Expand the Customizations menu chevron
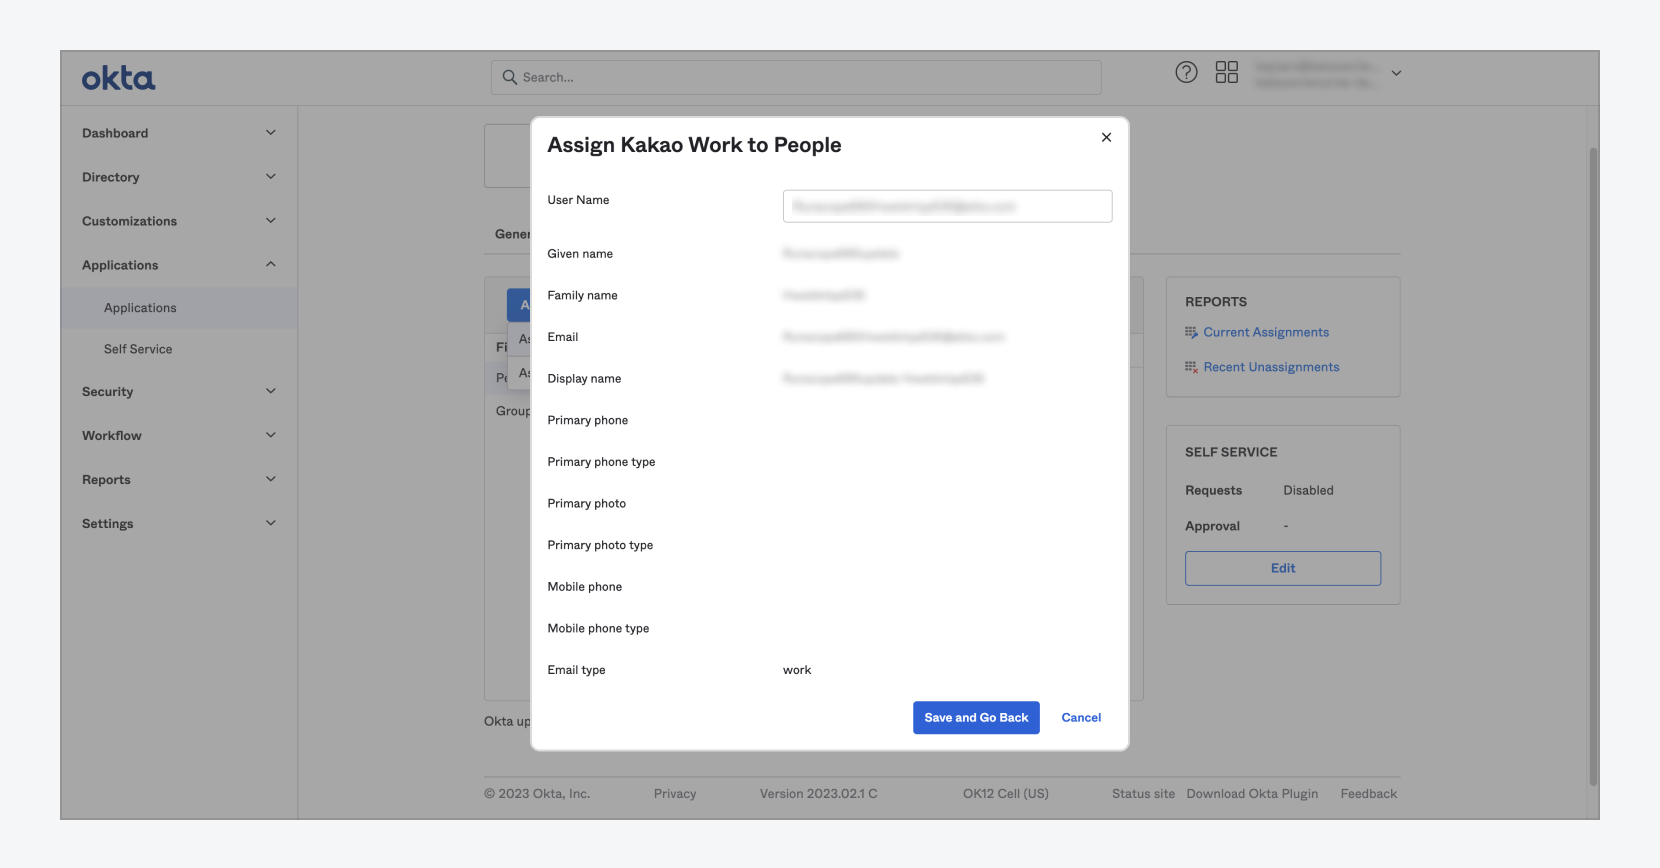The width and height of the screenshot is (1660, 868). (x=270, y=221)
